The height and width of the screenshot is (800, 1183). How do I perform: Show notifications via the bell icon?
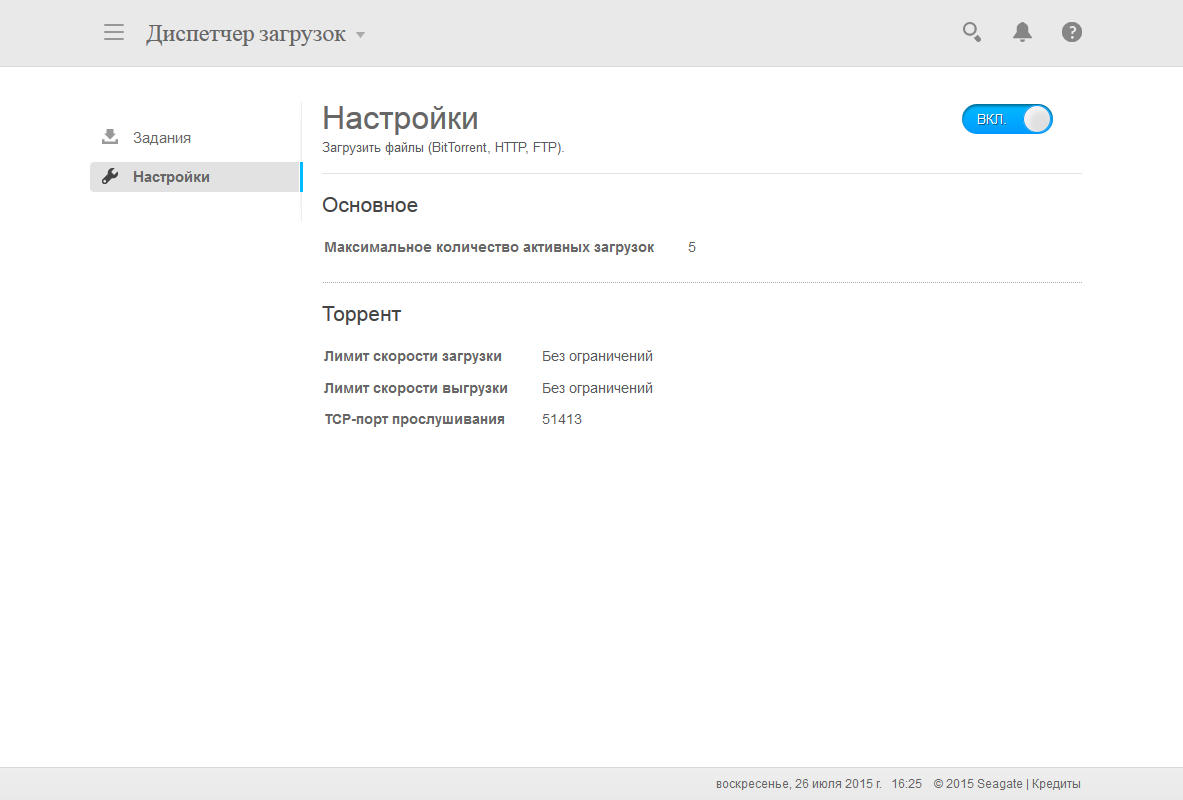(1022, 32)
